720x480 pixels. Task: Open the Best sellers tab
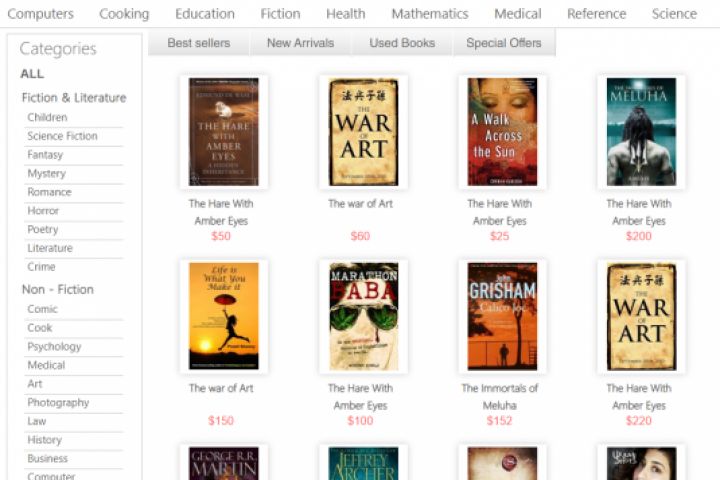point(199,43)
